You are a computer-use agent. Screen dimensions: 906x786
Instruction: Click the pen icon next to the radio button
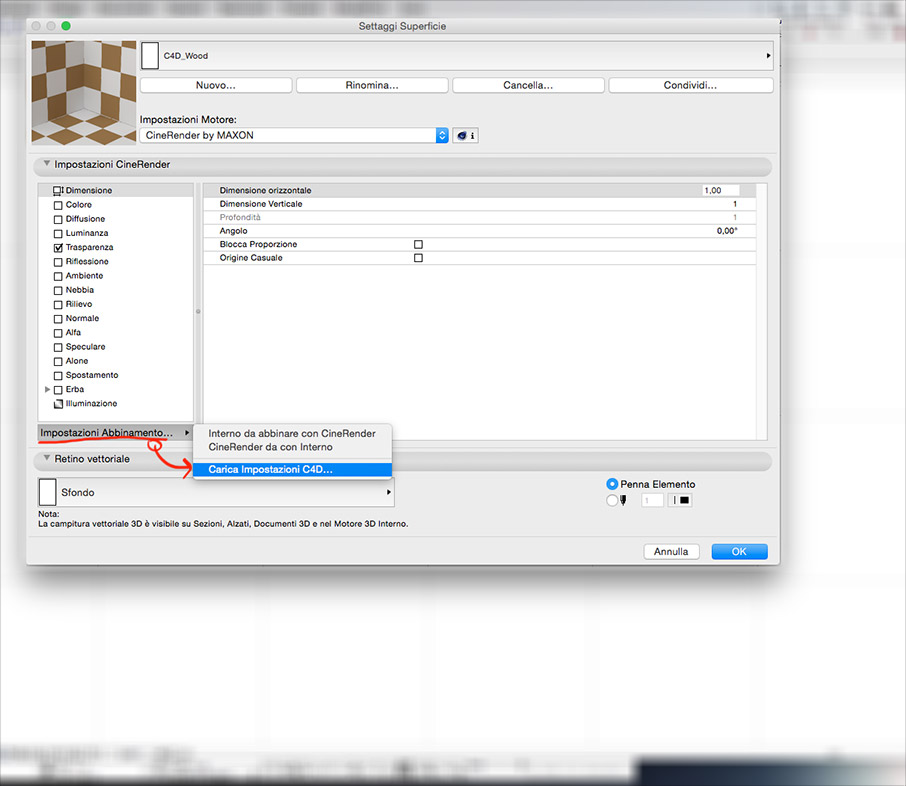pos(625,501)
